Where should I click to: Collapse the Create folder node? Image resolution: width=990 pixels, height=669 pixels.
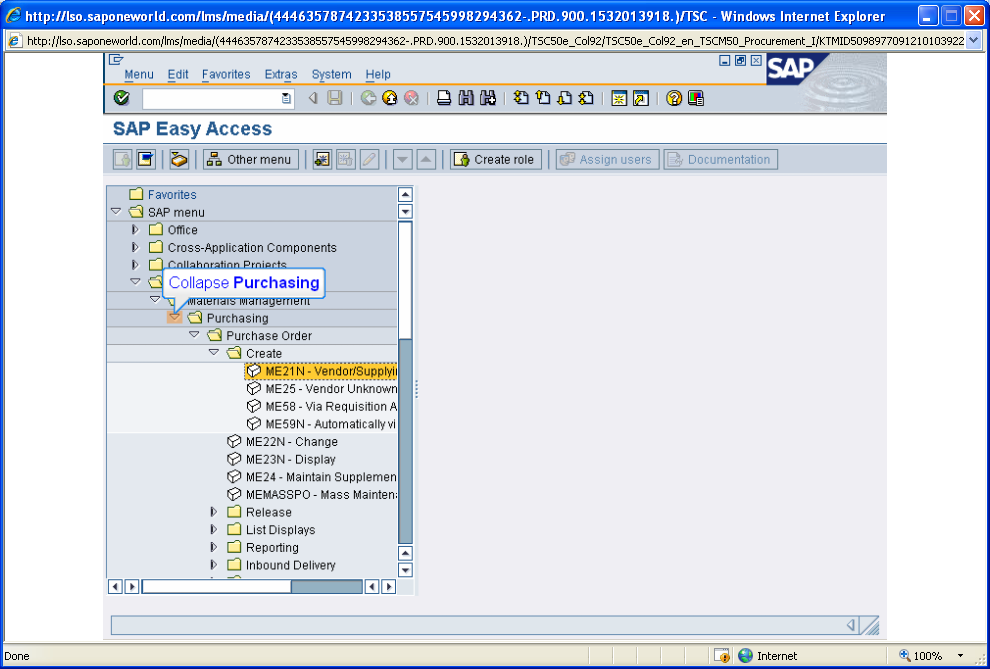(x=213, y=353)
